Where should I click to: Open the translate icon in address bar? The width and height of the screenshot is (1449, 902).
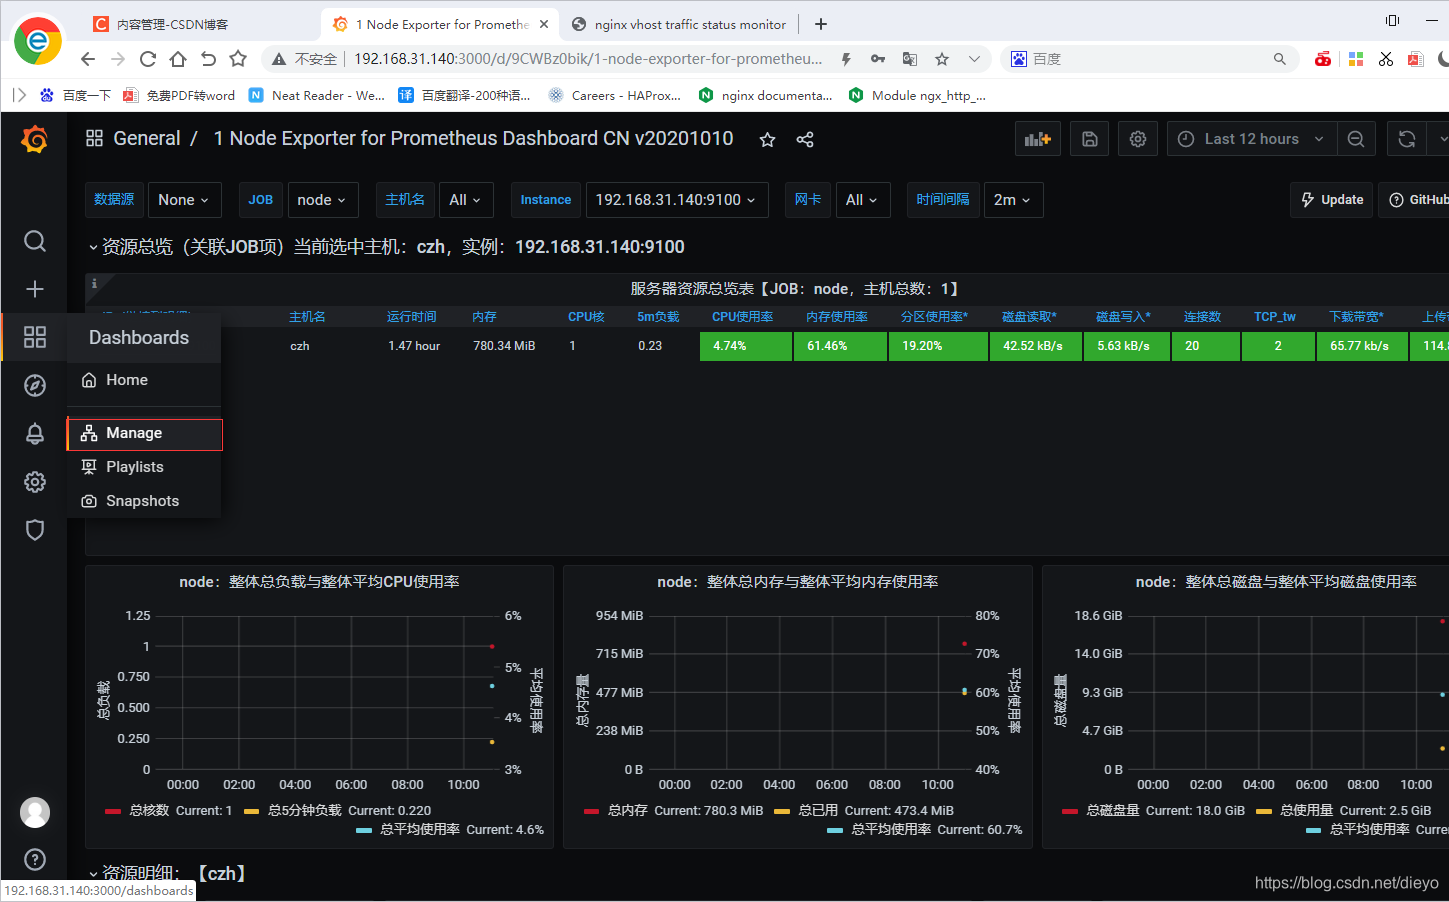[x=910, y=59]
